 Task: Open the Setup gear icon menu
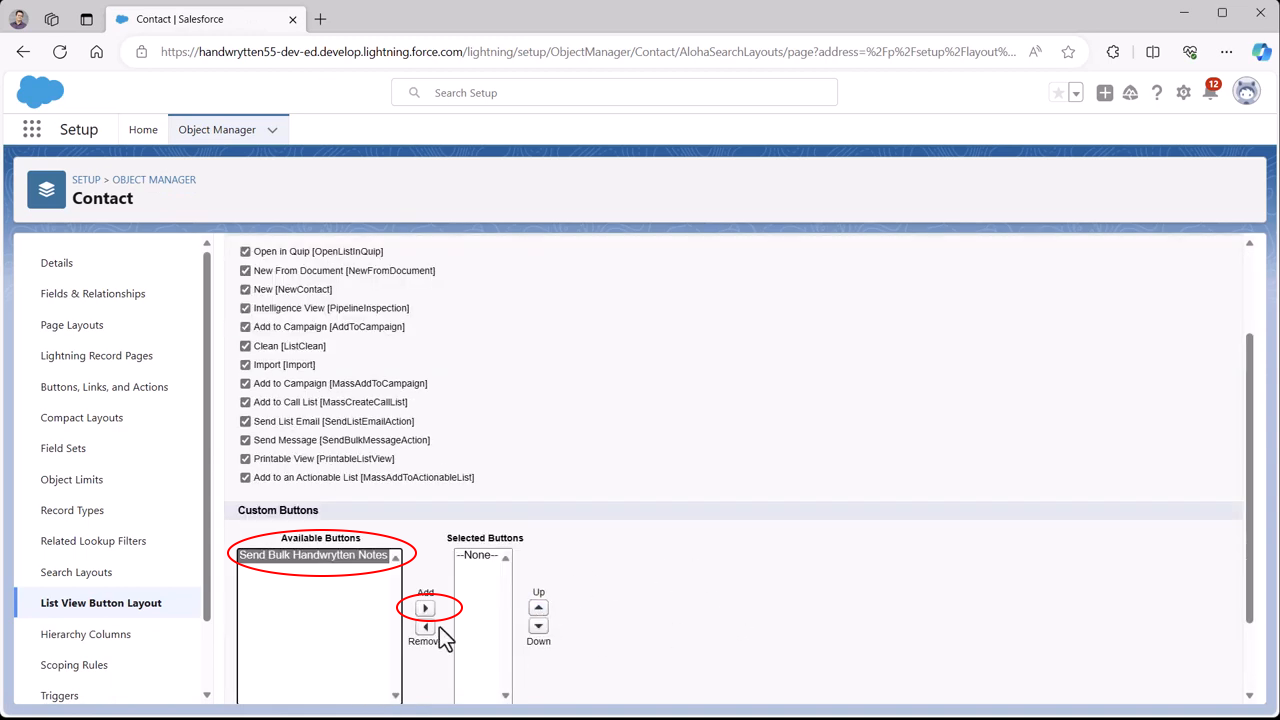1183,93
